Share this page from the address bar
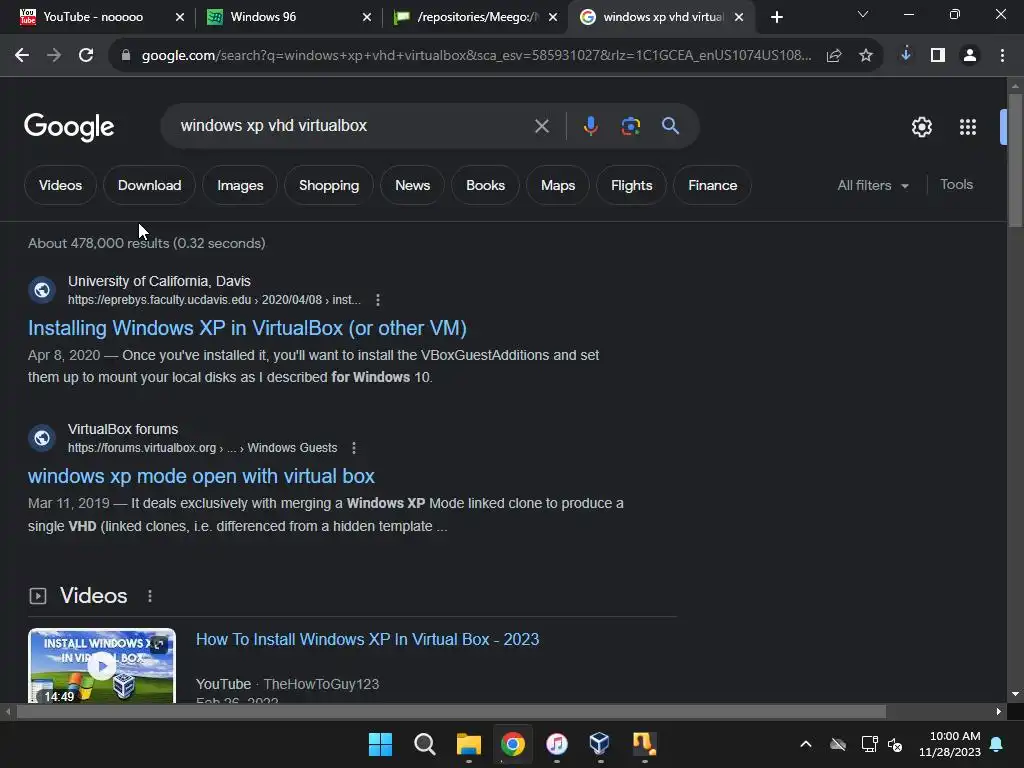Image resolution: width=1024 pixels, height=768 pixels. [834, 56]
